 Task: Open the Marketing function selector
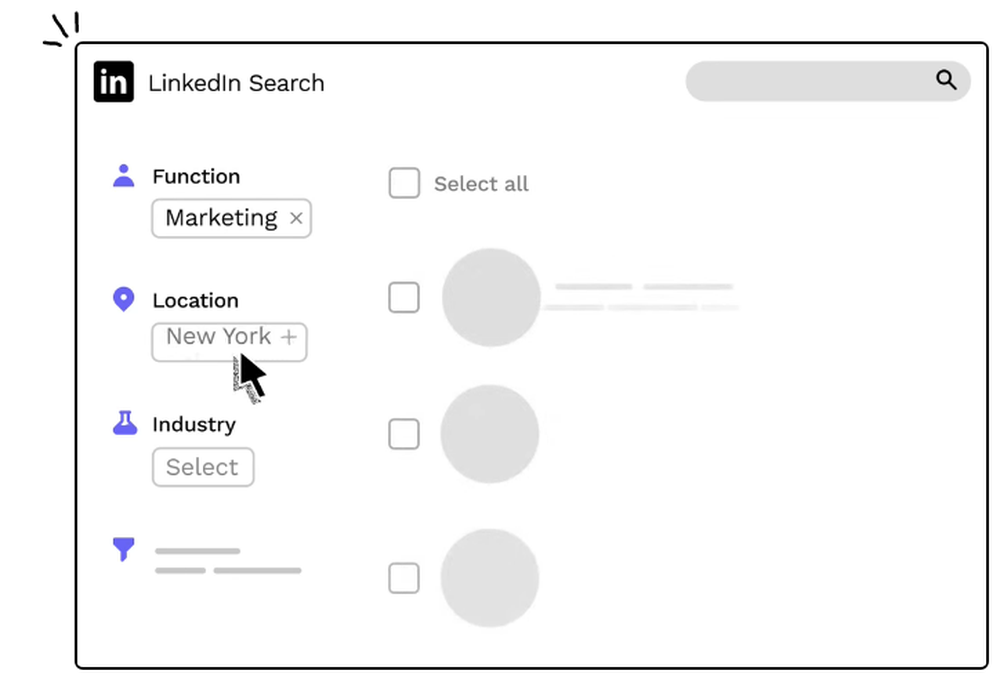(x=221, y=218)
